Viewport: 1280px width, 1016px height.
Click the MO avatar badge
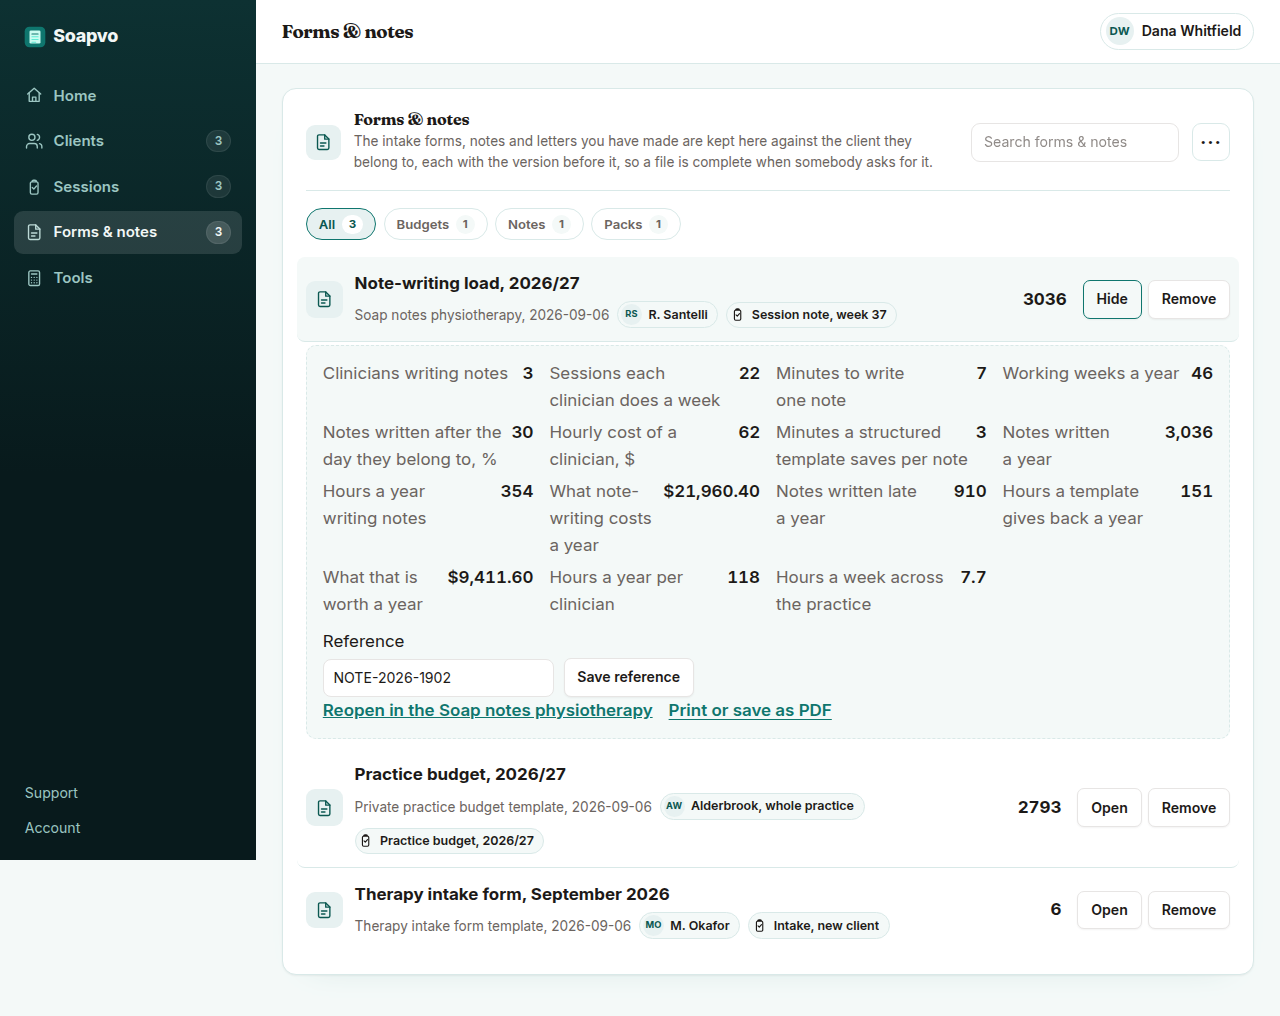click(x=653, y=926)
